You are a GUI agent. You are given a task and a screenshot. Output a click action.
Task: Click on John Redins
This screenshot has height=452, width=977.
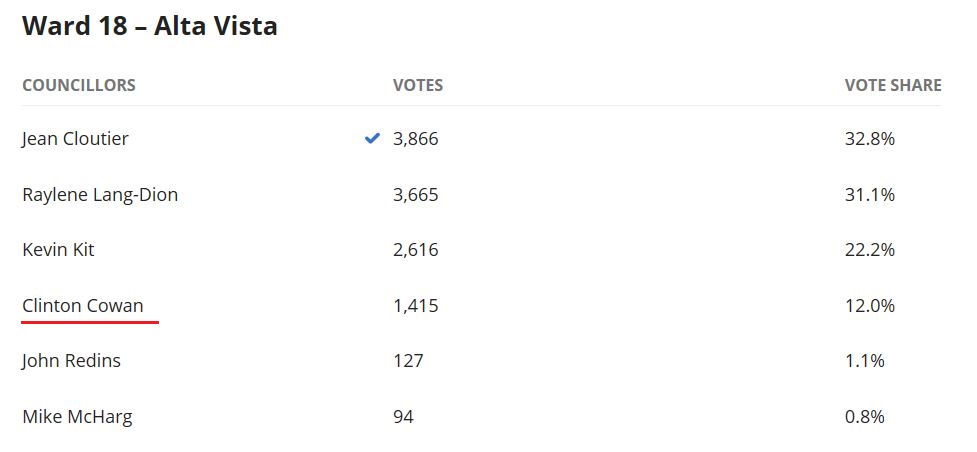pos(71,361)
